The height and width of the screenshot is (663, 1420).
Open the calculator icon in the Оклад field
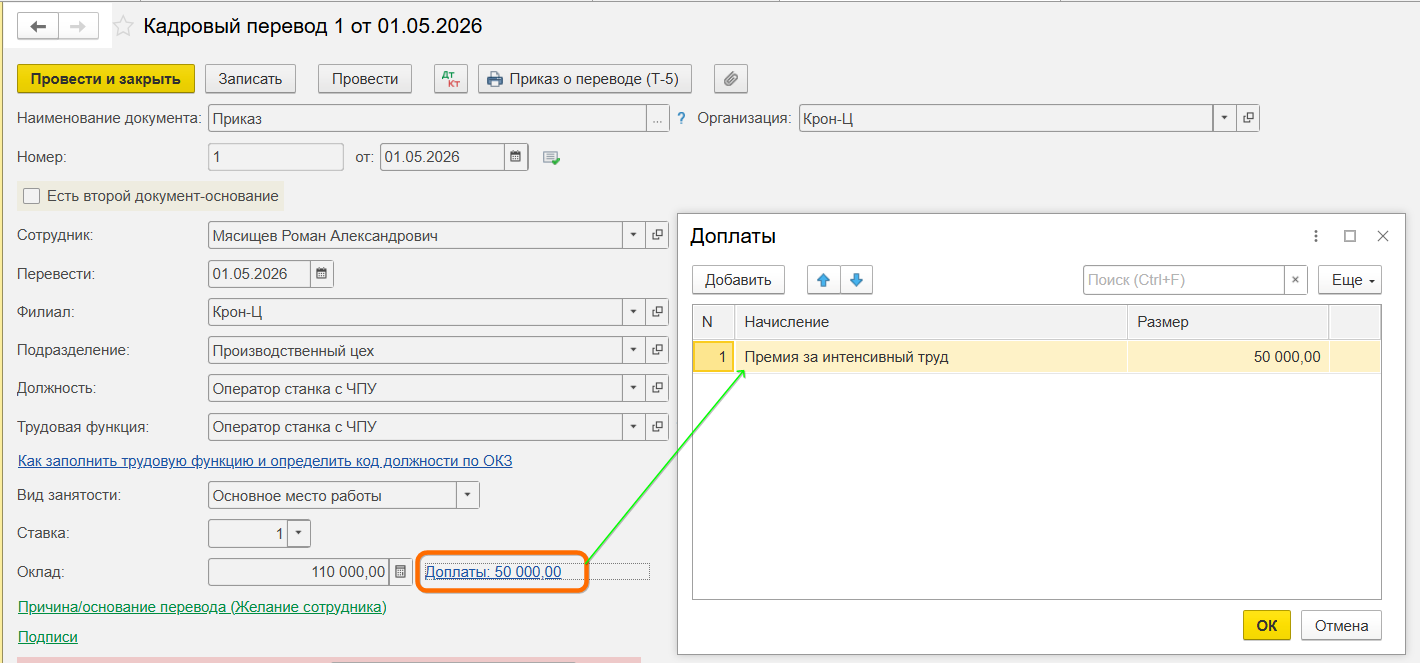tap(400, 572)
